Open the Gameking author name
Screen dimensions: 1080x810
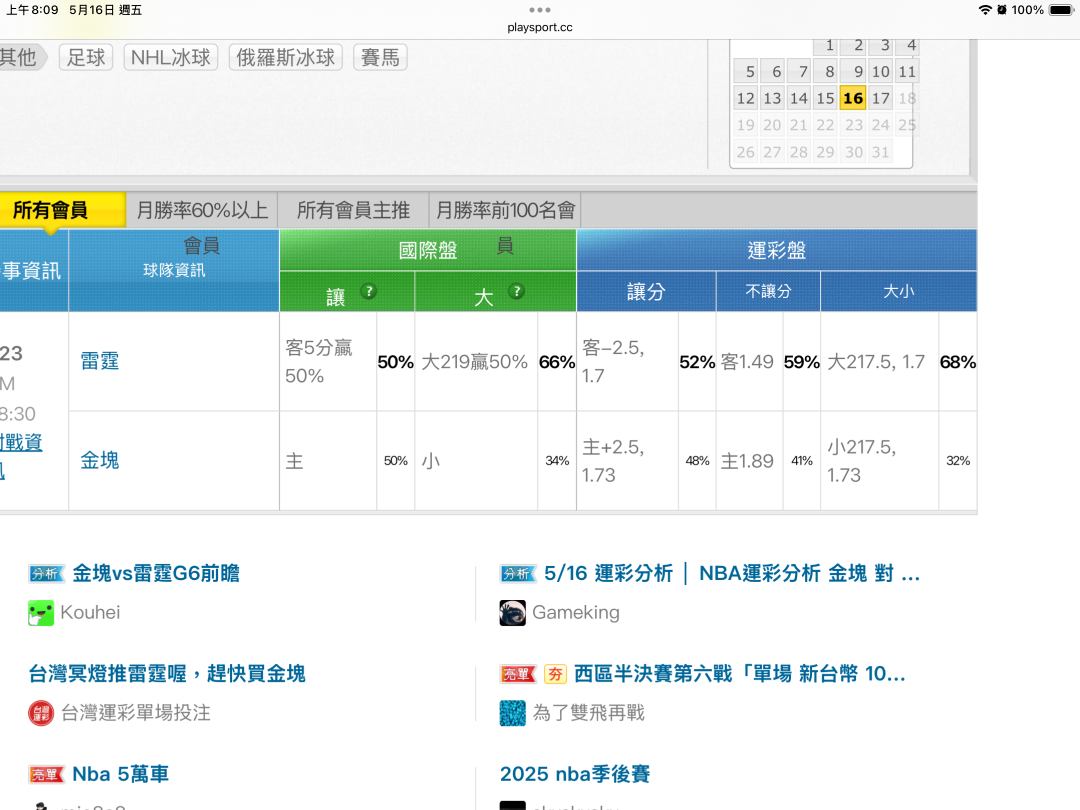click(x=576, y=612)
